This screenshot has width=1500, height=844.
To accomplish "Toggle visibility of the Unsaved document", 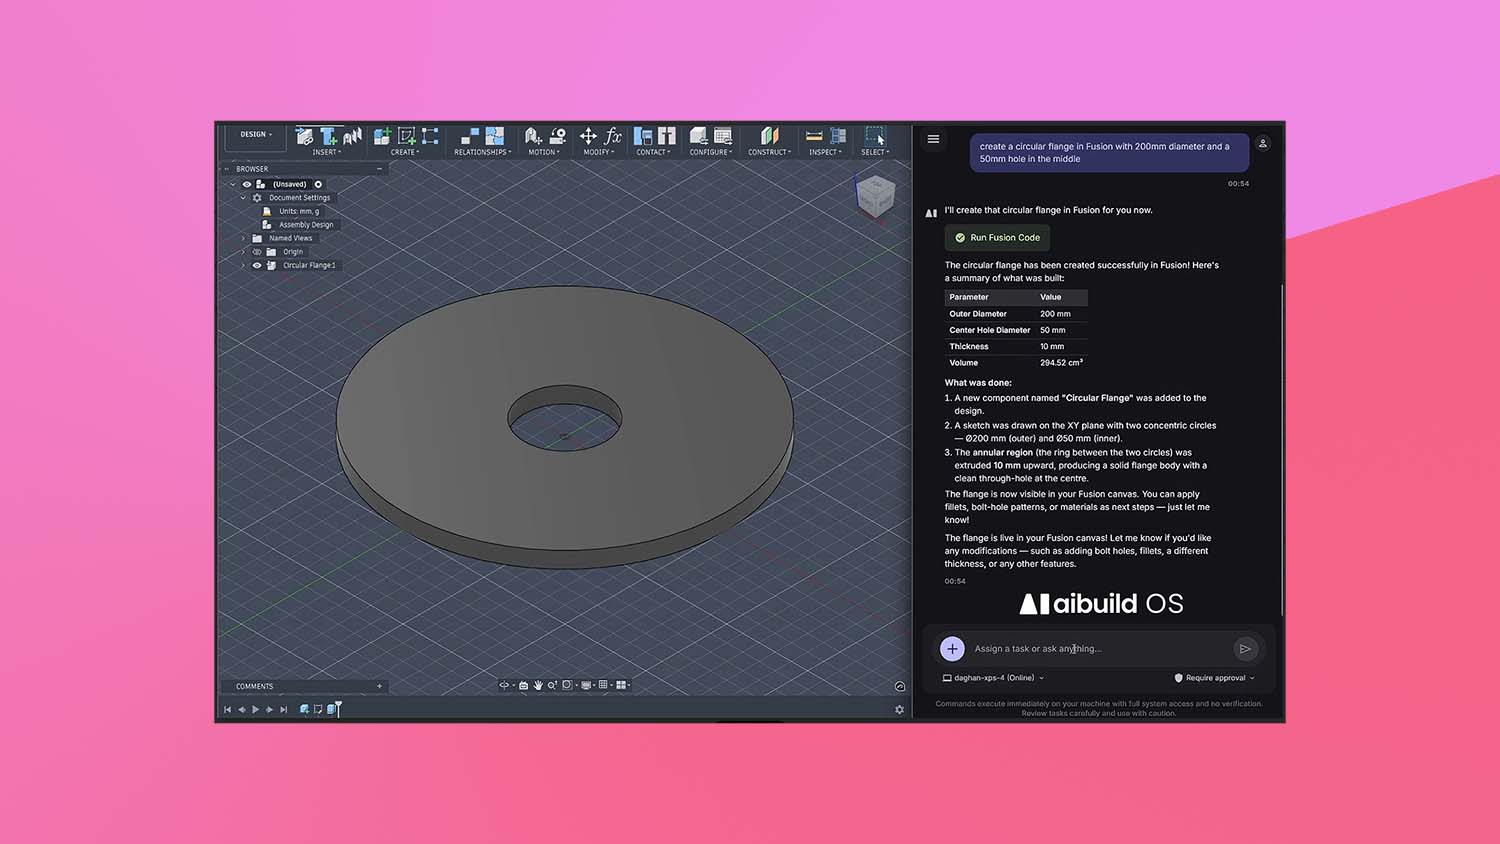I will (246, 185).
